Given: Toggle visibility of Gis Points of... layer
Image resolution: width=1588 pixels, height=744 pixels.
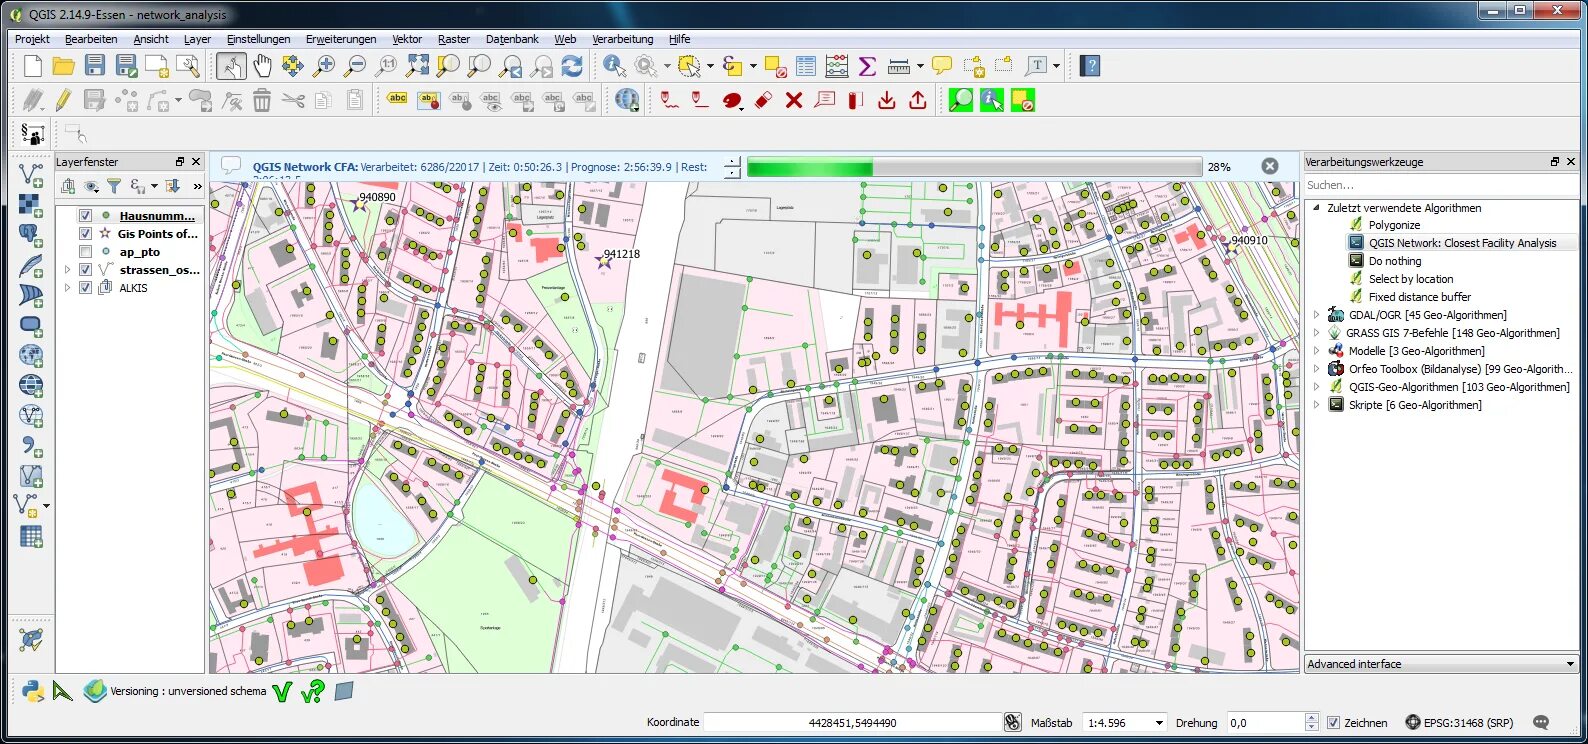Looking at the screenshot, I should tap(85, 234).
